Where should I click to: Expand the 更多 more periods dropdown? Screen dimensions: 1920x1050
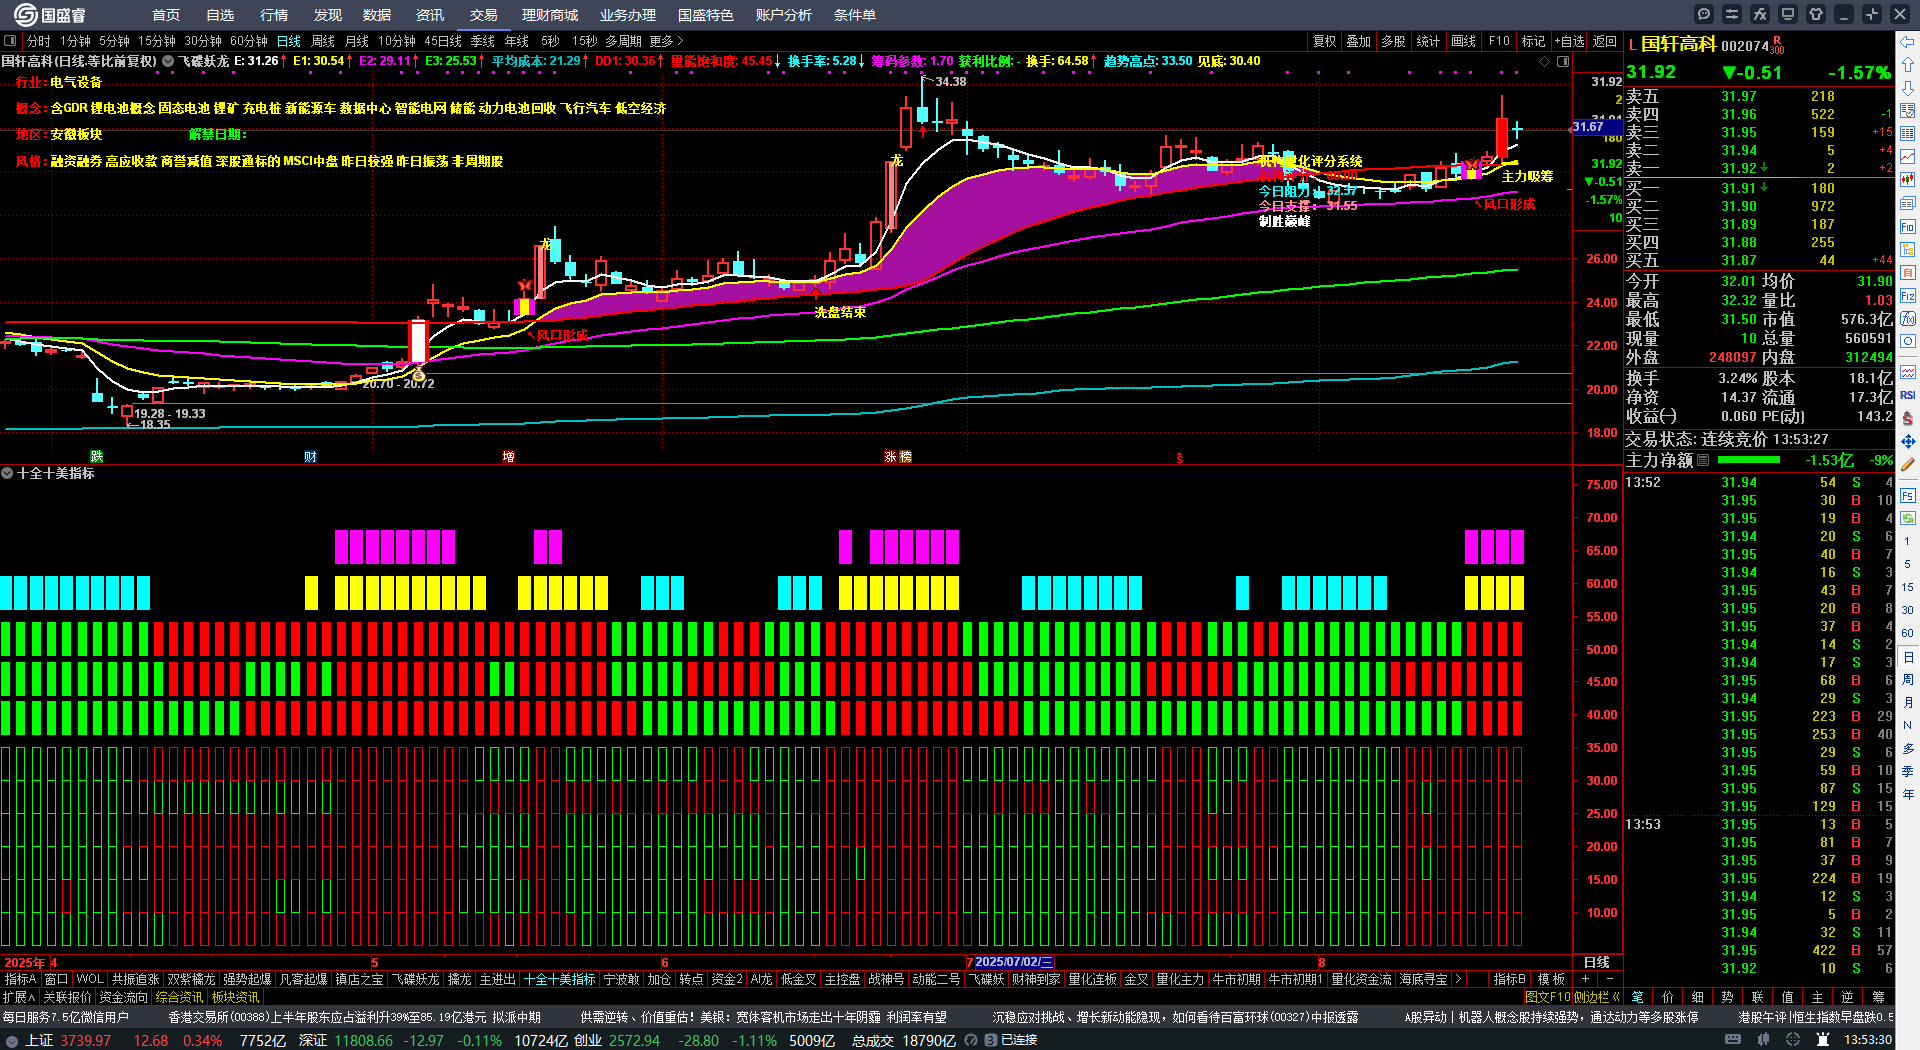coord(666,41)
